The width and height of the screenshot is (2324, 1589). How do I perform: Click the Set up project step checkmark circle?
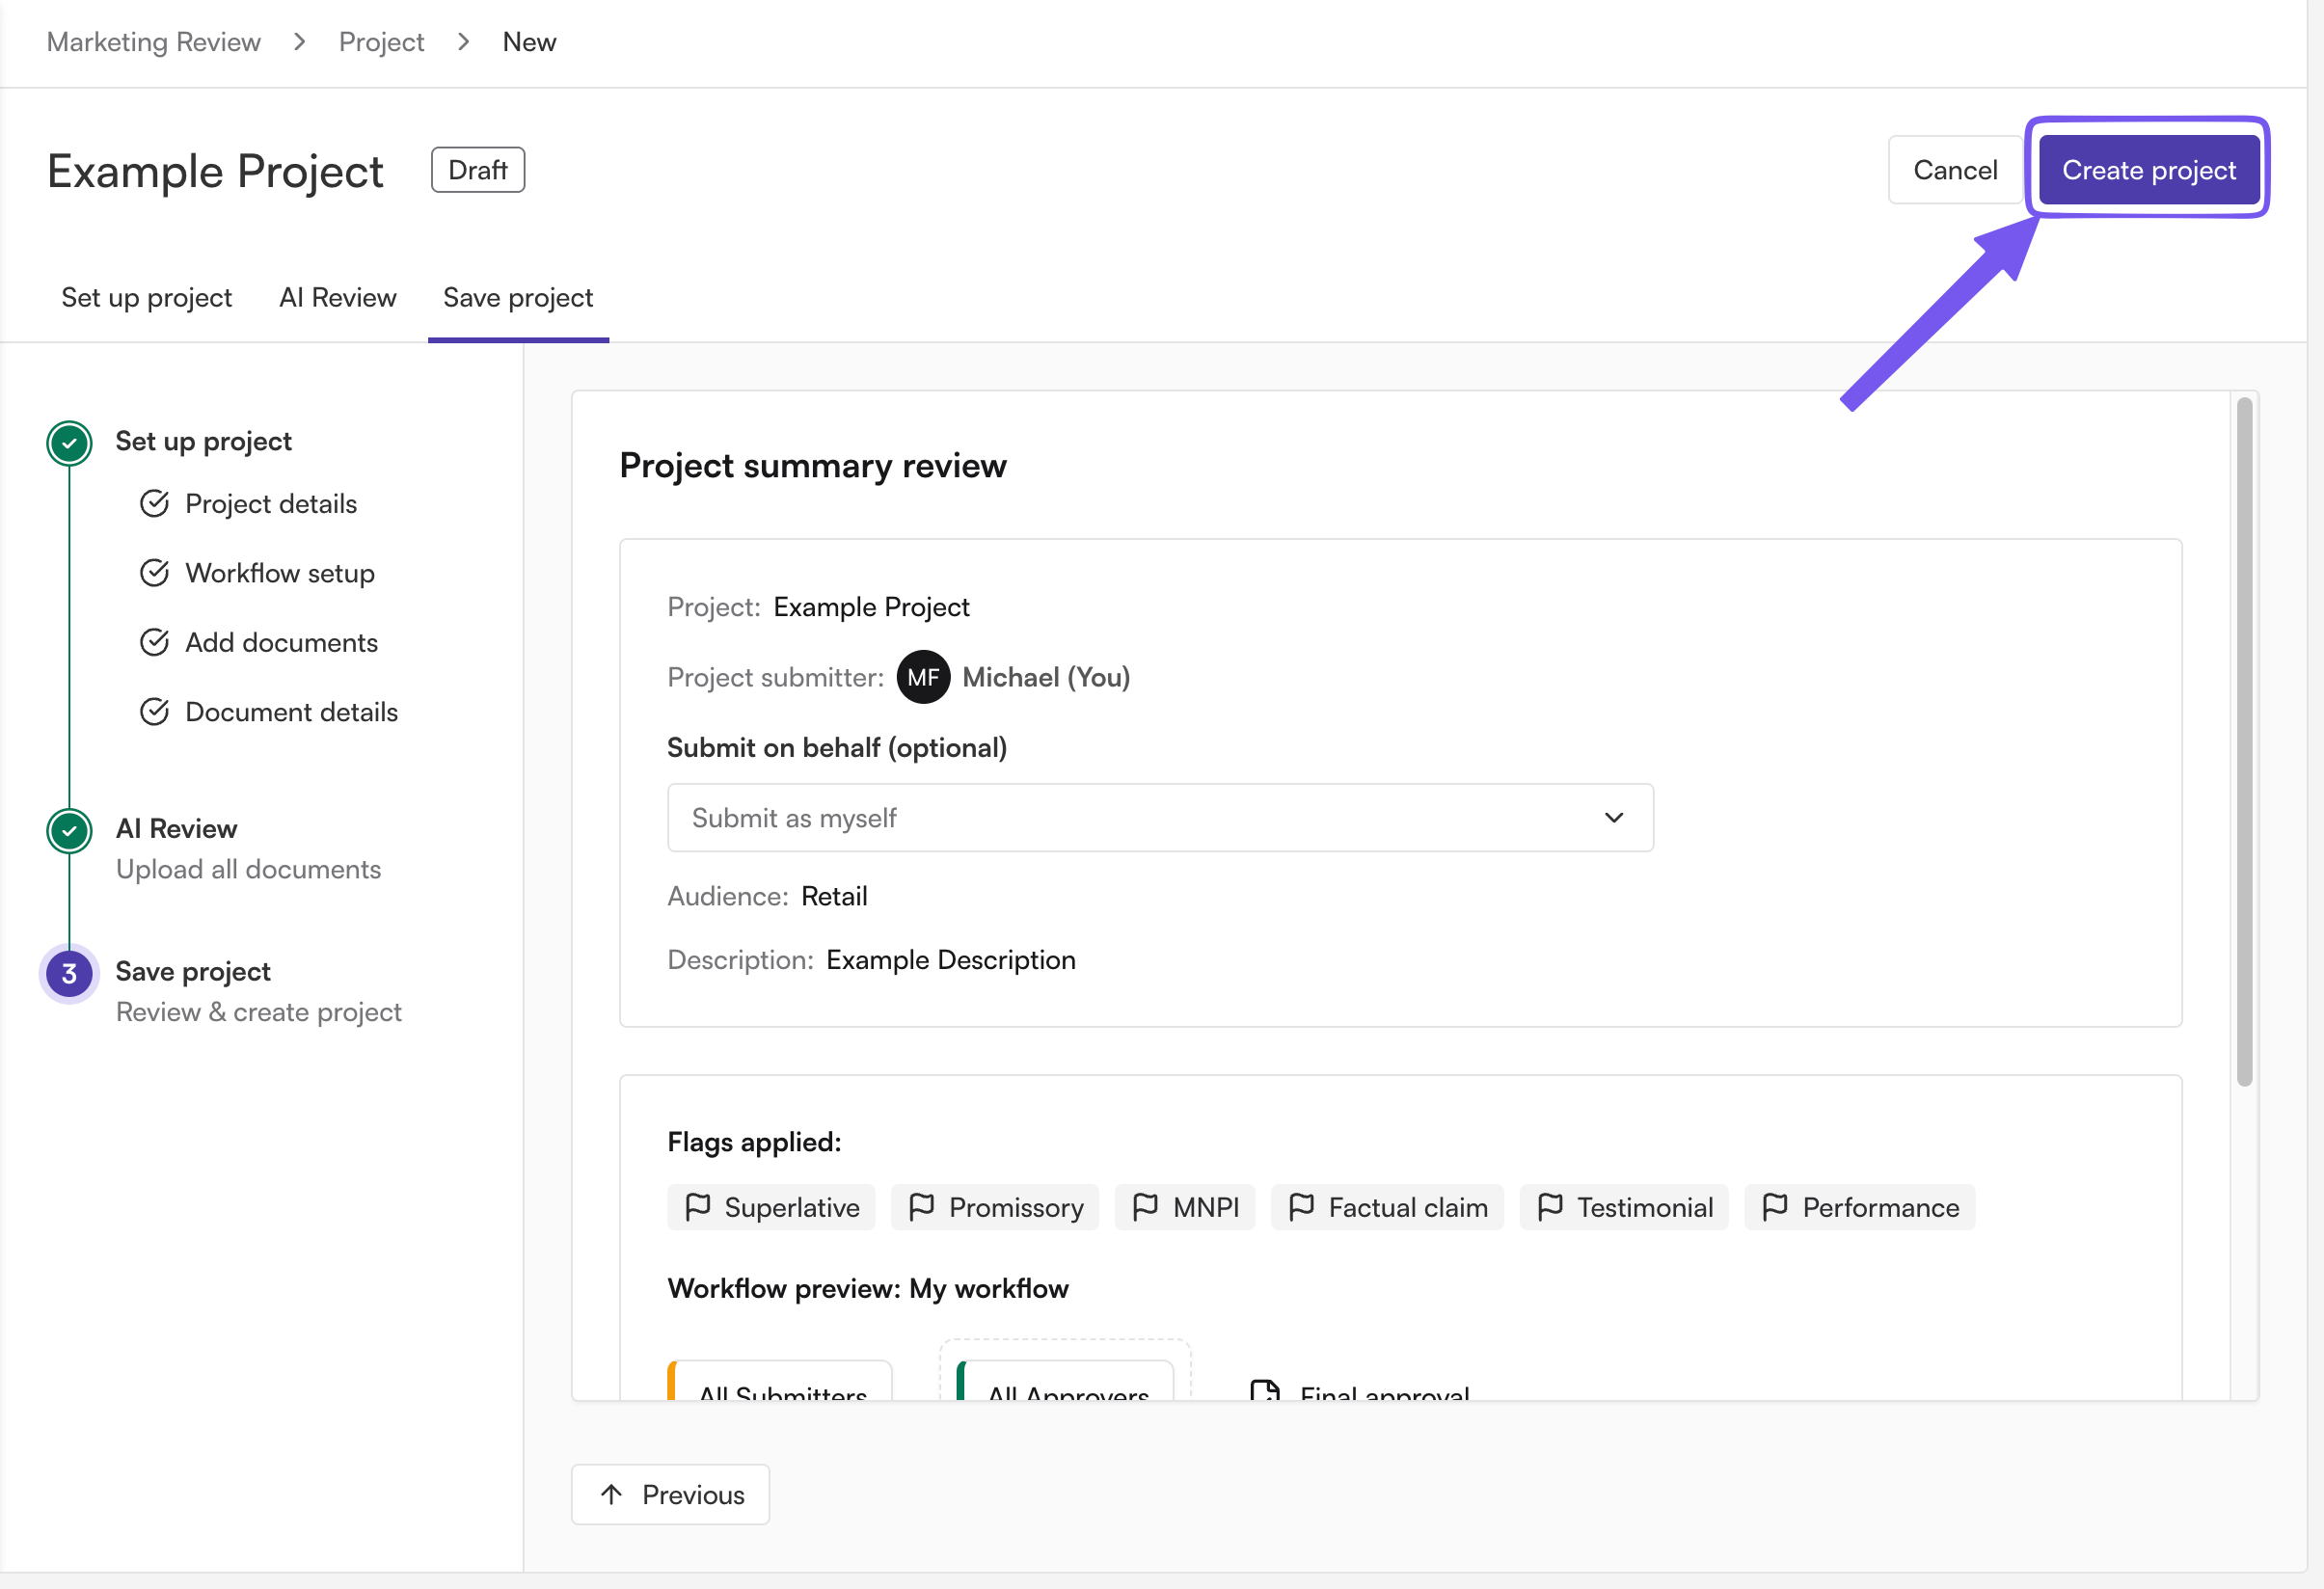point(69,442)
